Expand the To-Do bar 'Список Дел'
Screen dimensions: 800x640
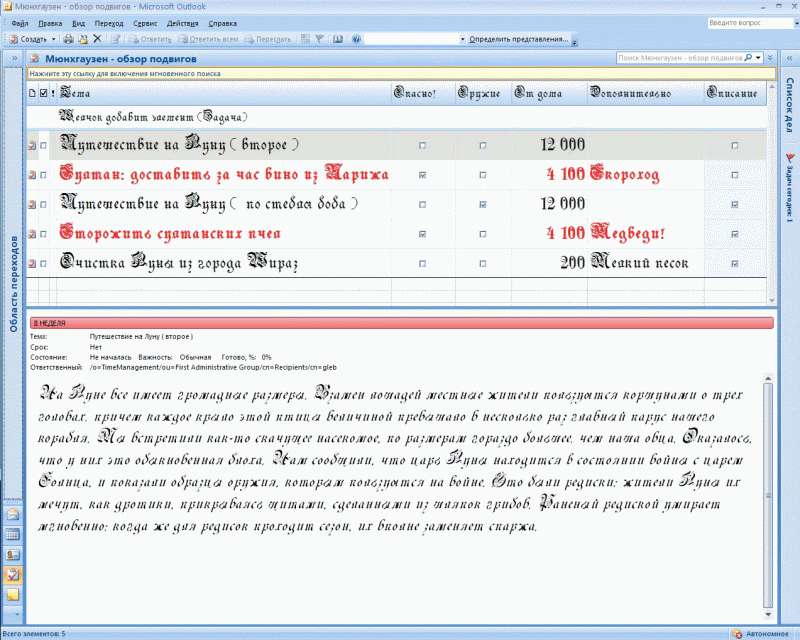pyautogui.click(x=788, y=58)
